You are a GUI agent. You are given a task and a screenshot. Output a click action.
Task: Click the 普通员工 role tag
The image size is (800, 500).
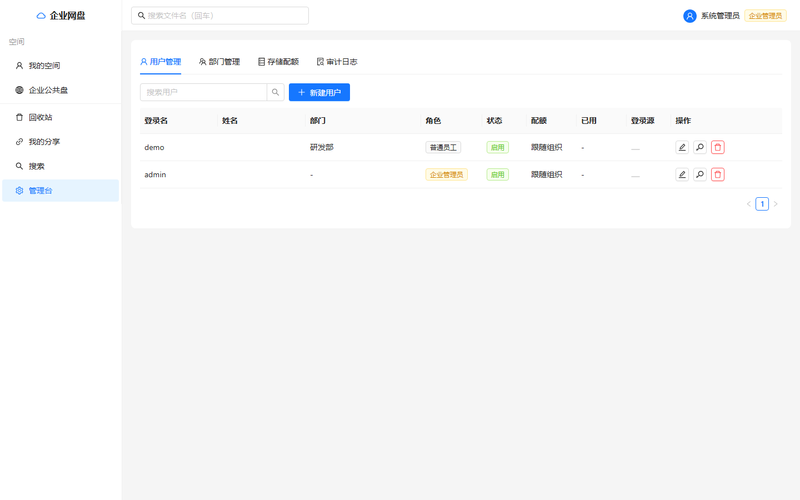click(x=443, y=147)
